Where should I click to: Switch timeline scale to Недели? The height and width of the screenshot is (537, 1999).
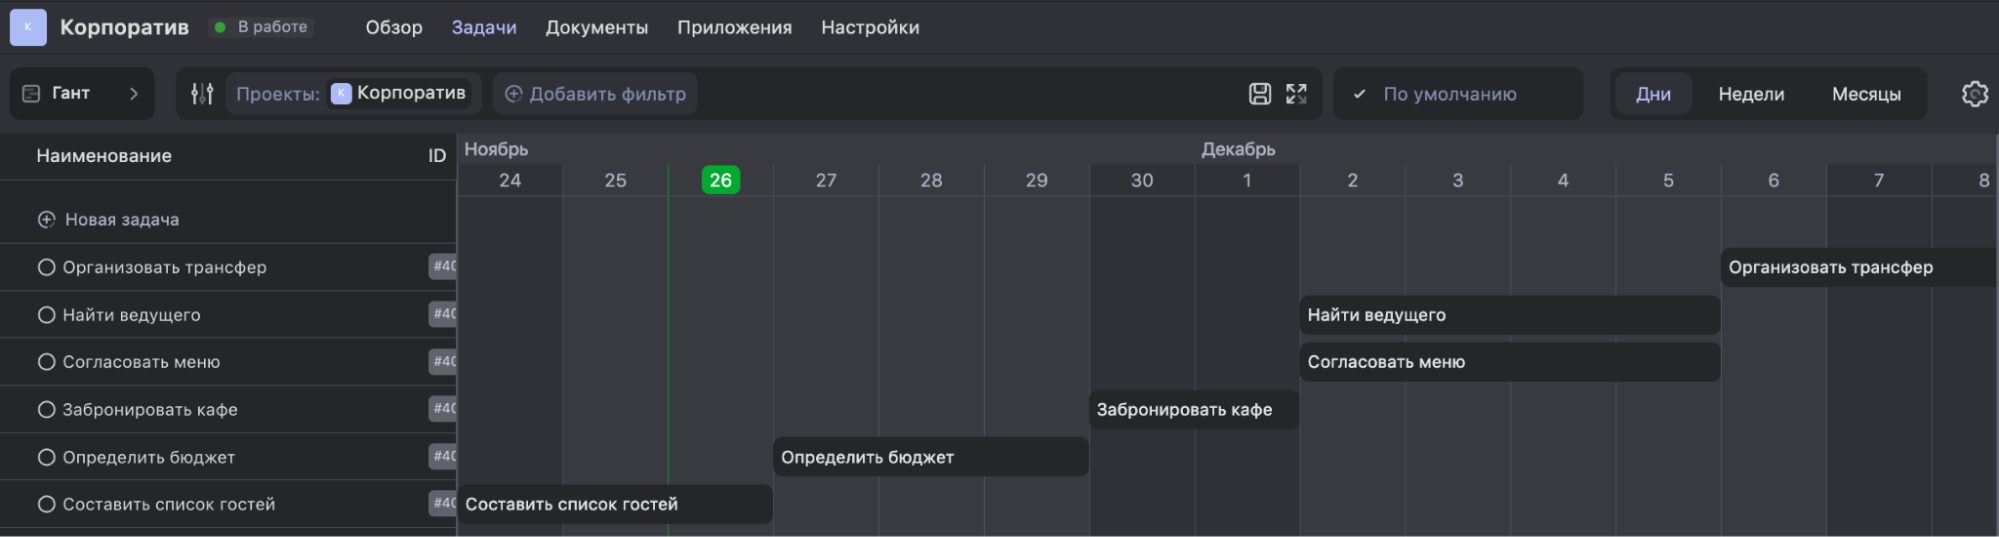coord(1750,94)
